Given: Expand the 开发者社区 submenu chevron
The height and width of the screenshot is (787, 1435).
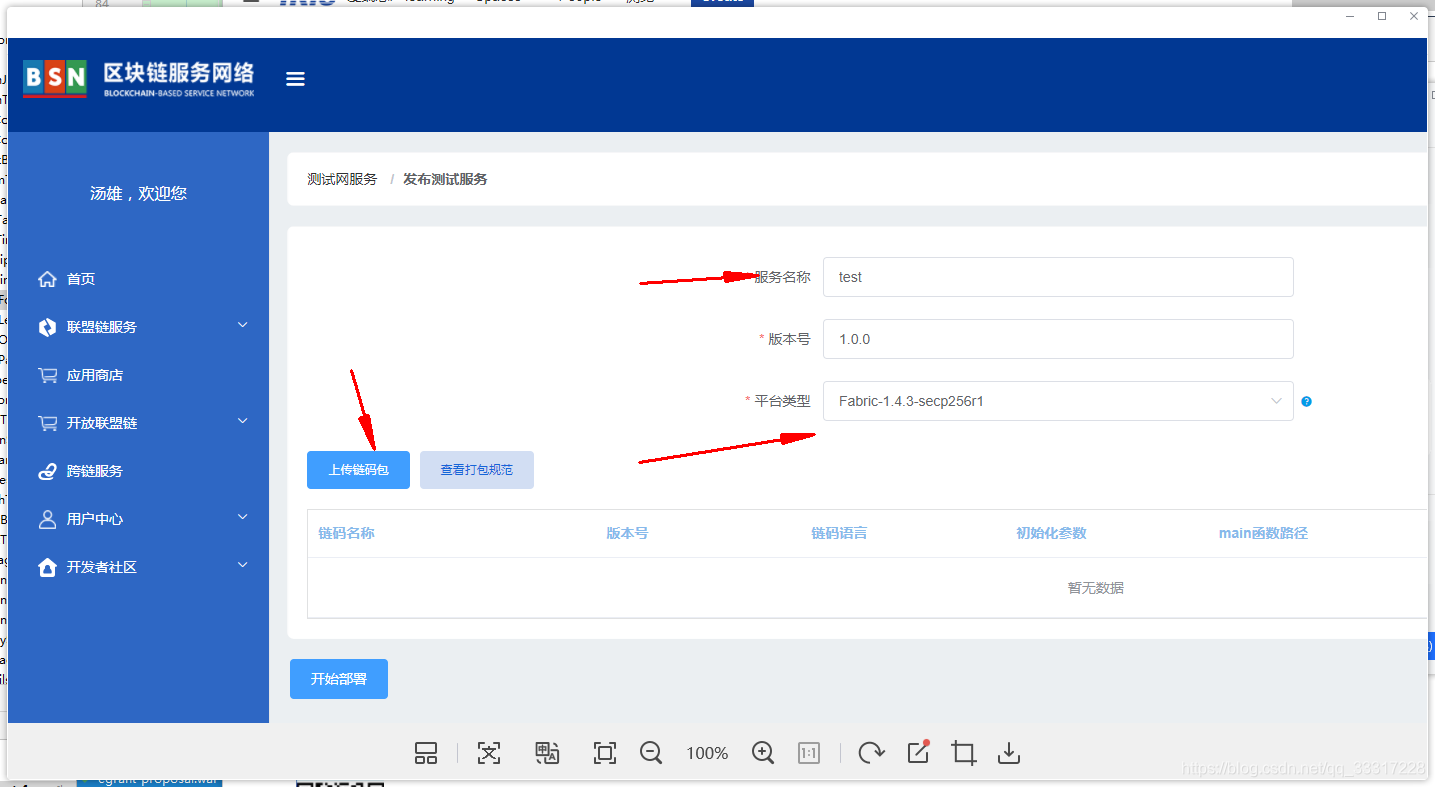Looking at the screenshot, I should [x=243, y=565].
